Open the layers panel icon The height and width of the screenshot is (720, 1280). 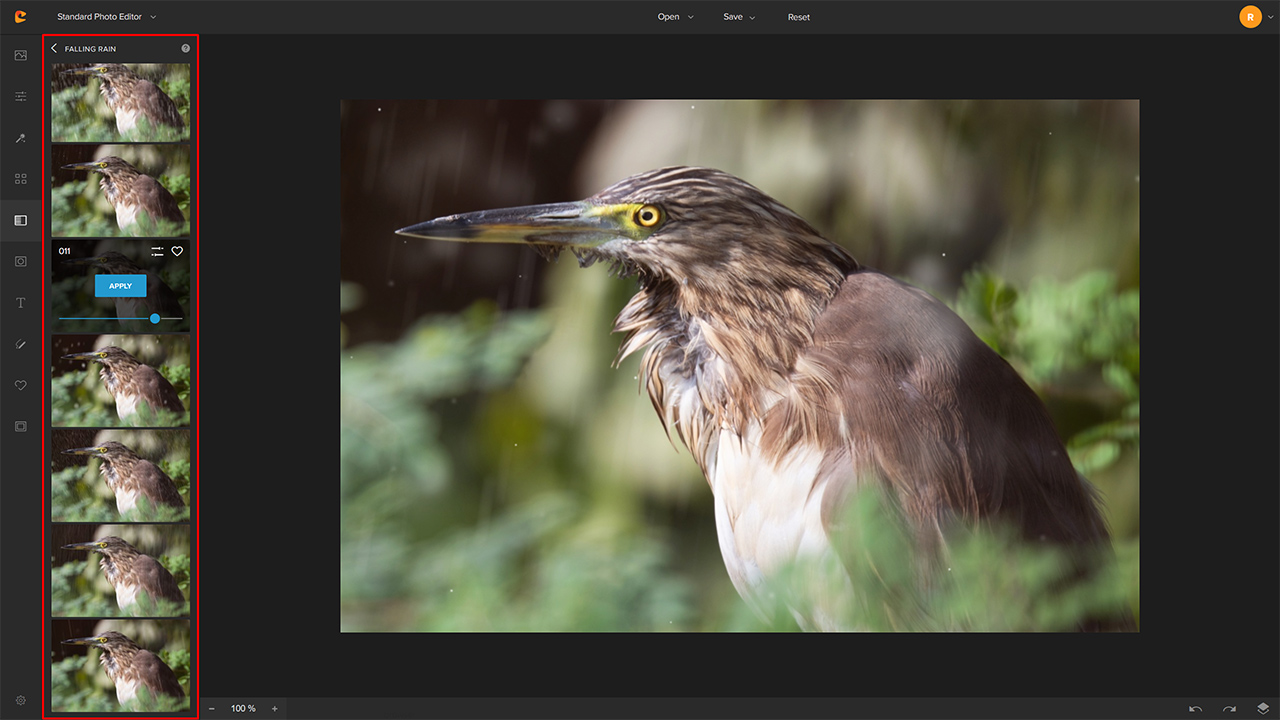[1263, 708]
